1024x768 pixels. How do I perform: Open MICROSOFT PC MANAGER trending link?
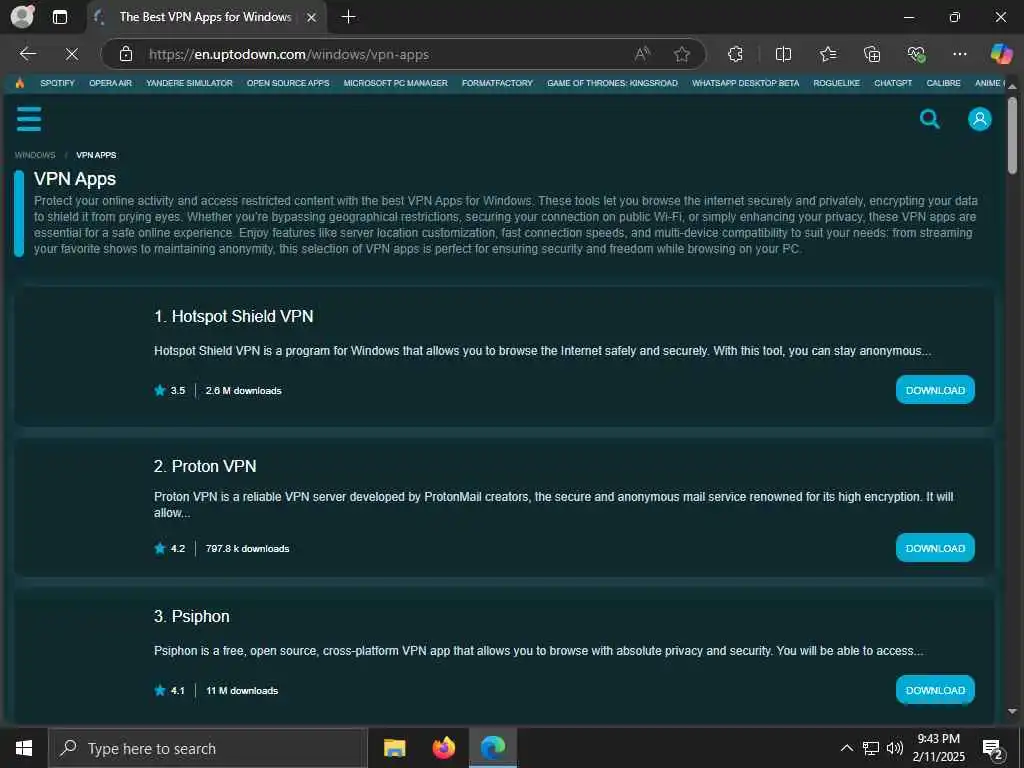[x=396, y=83]
